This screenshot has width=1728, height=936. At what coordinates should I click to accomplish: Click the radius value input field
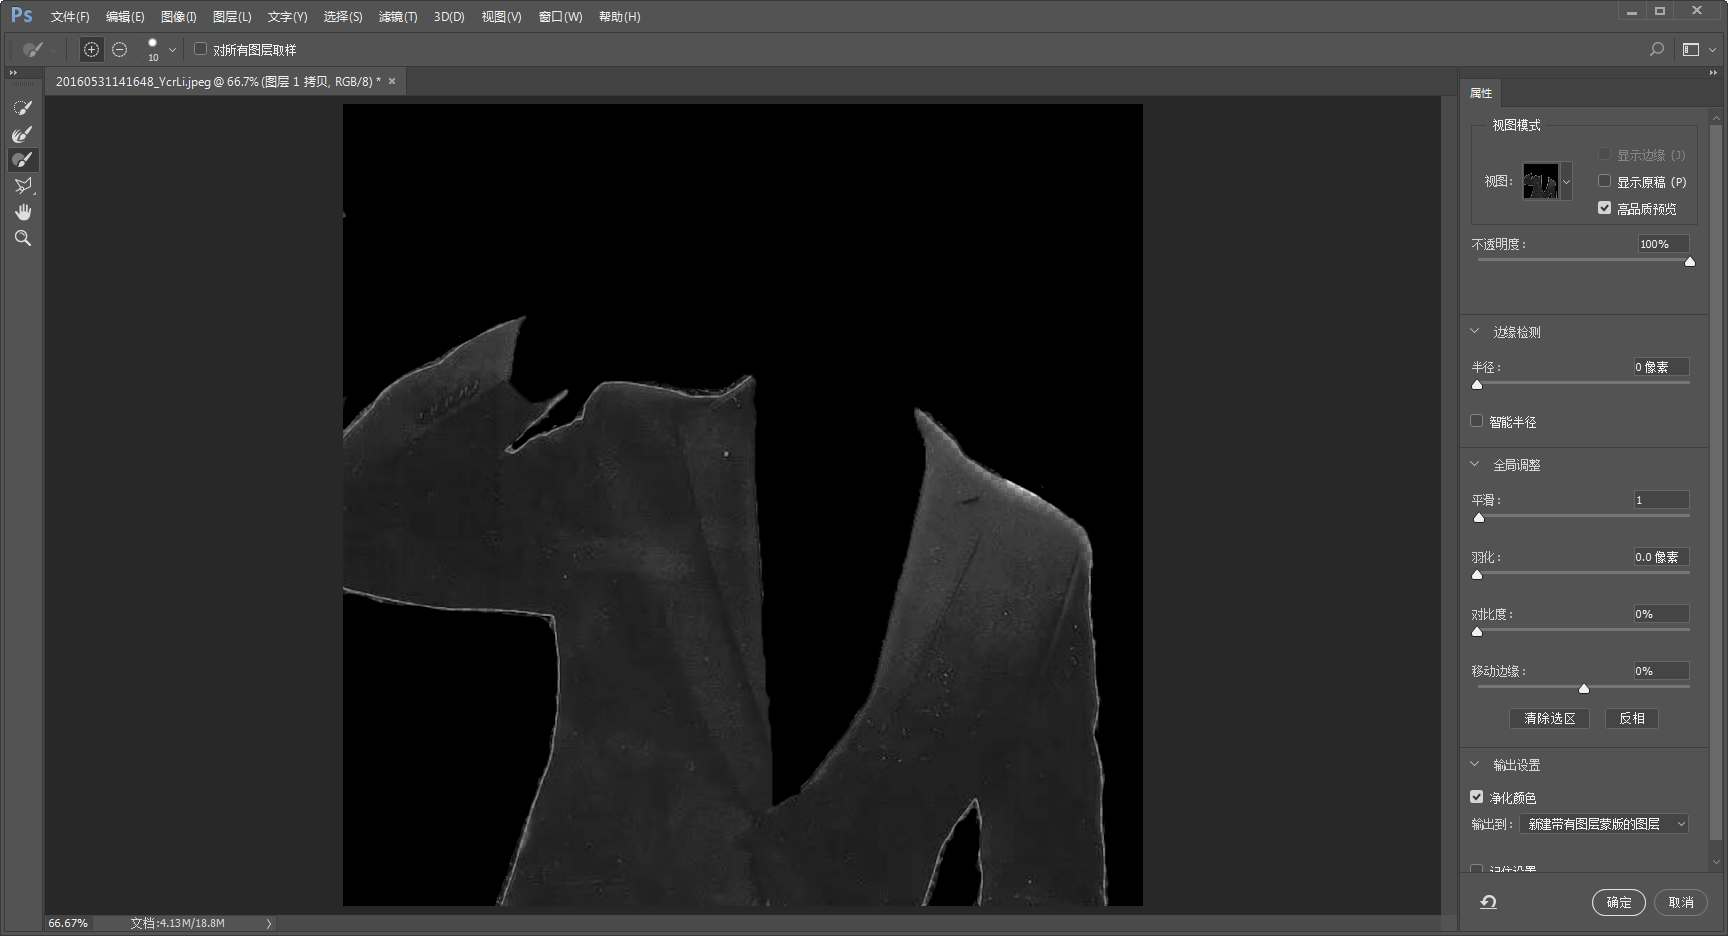[x=1661, y=367]
